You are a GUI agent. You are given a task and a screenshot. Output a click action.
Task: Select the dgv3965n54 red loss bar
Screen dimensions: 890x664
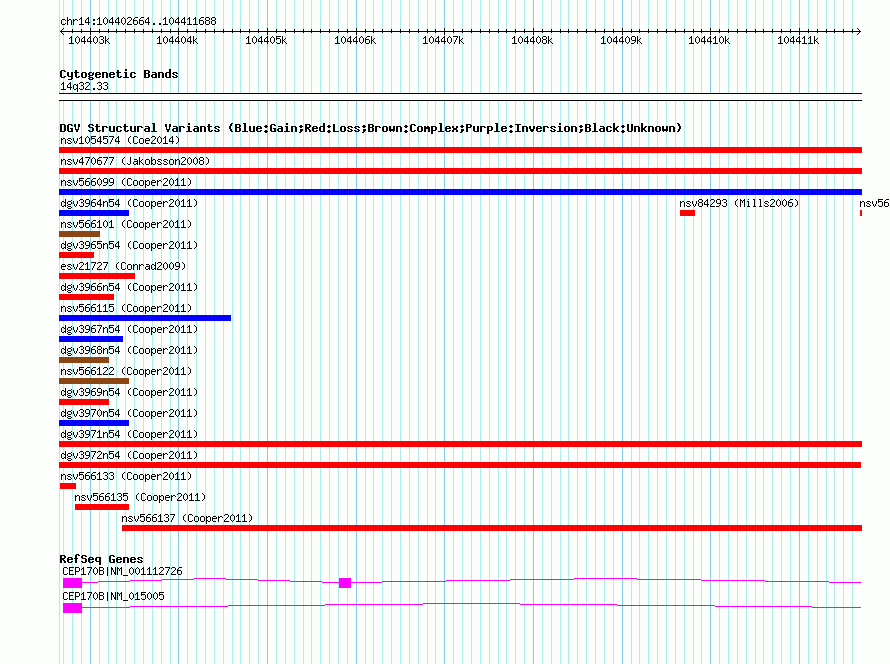77,255
